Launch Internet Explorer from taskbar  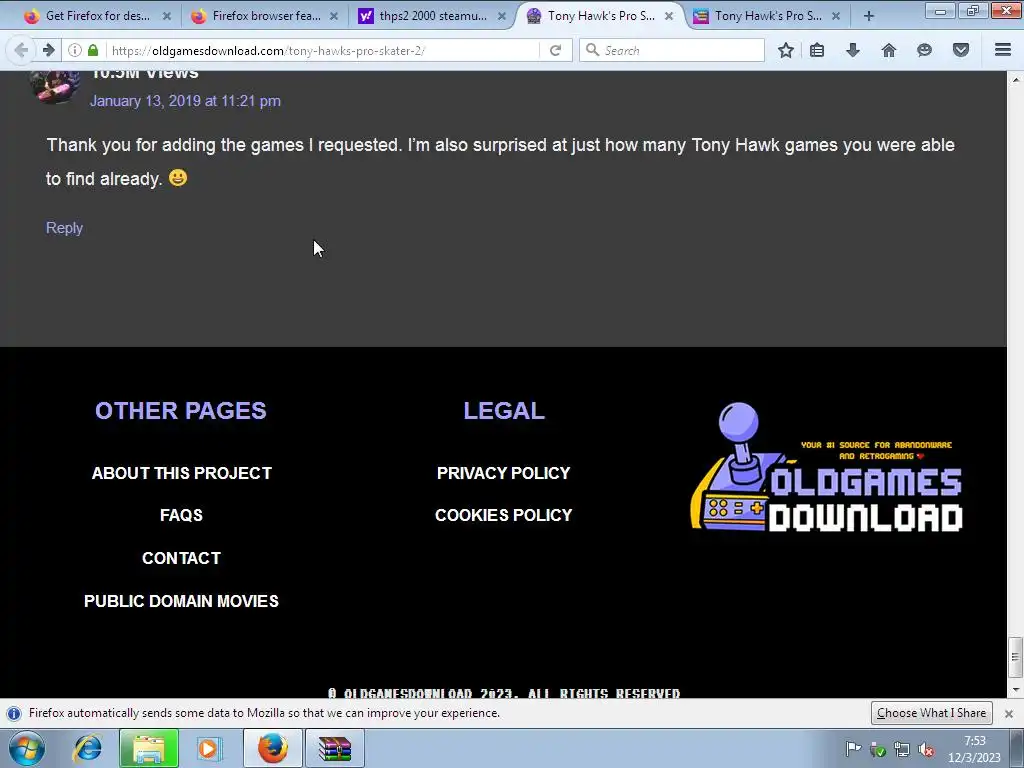click(x=88, y=748)
